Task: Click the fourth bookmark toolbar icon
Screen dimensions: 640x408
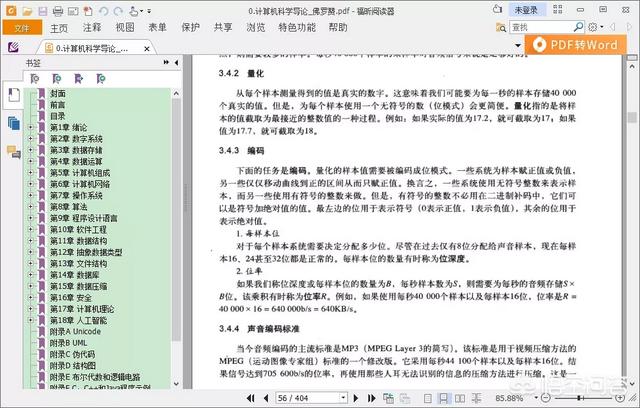Action: coord(100,78)
